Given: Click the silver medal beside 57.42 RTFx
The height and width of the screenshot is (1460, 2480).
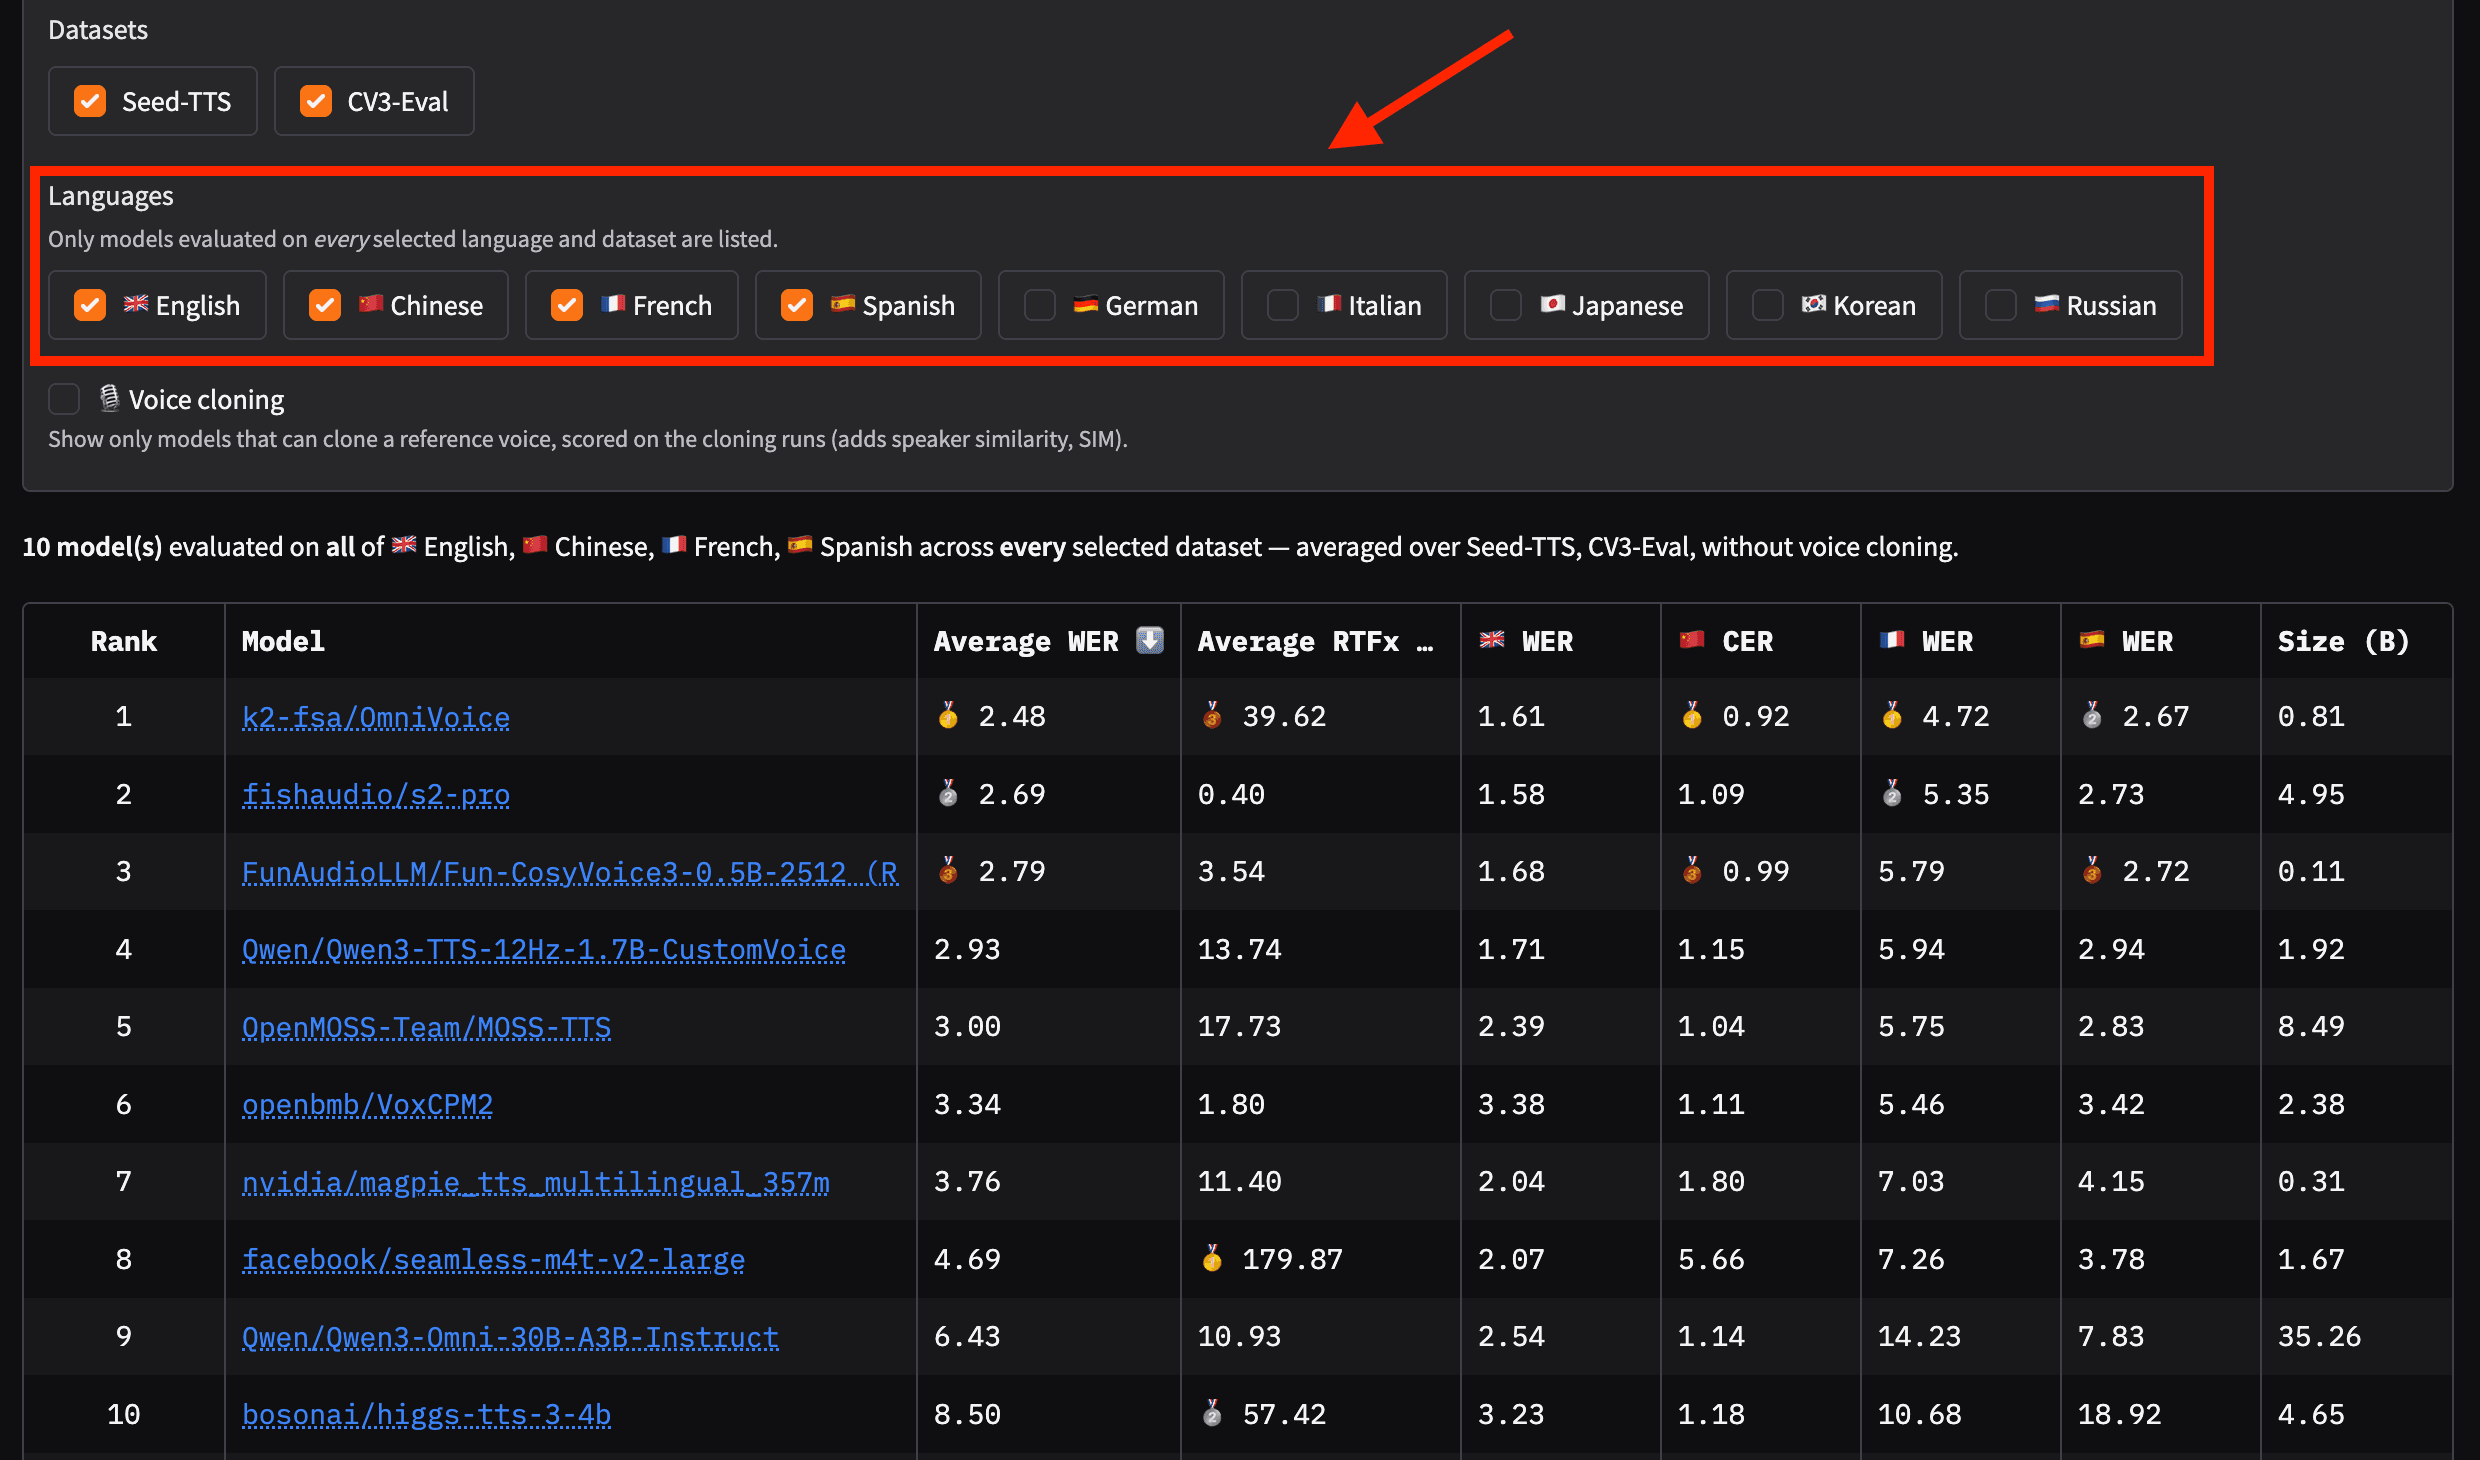Looking at the screenshot, I should click(1212, 1413).
